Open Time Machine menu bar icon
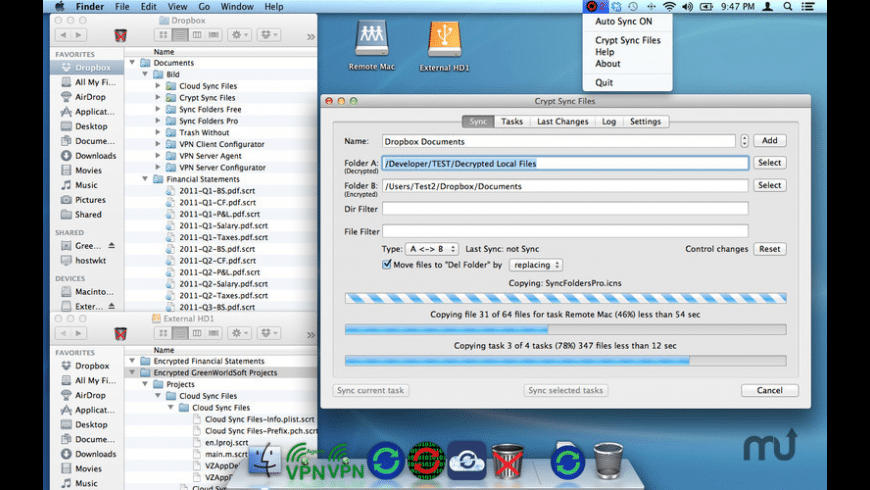This screenshot has width=870, height=490. point(633,7)
